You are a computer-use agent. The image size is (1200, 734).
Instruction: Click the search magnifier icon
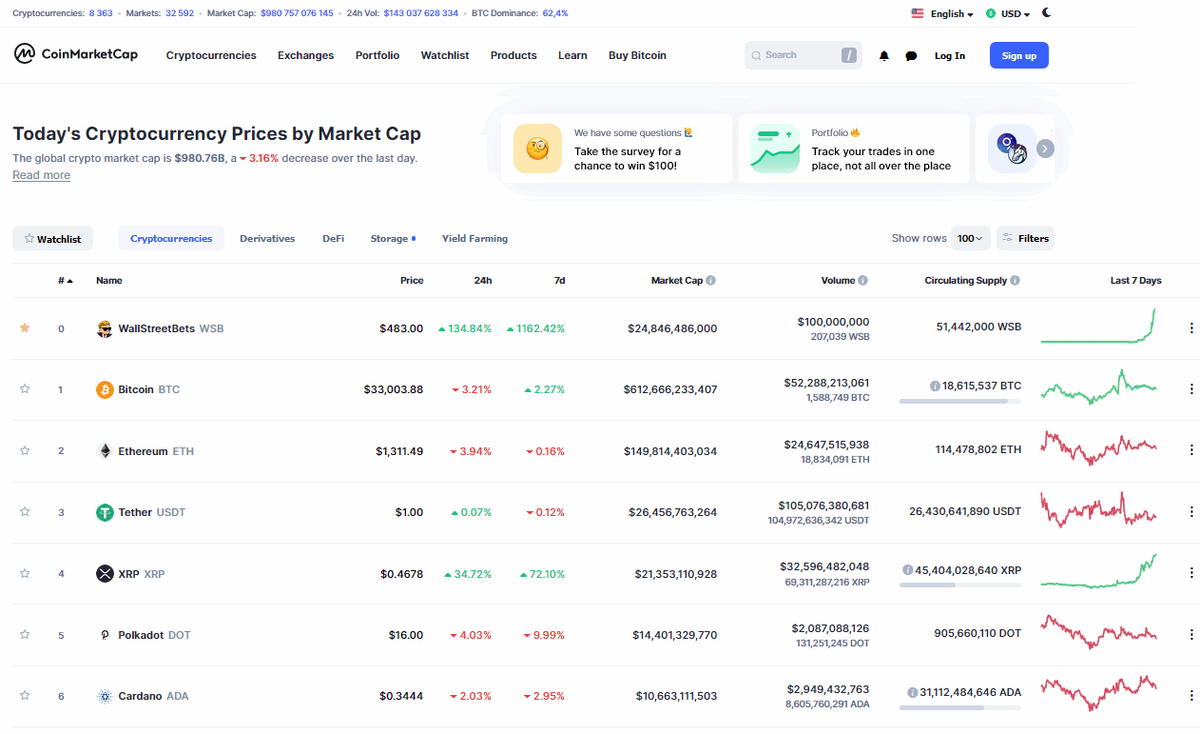[x=756, y=56]
